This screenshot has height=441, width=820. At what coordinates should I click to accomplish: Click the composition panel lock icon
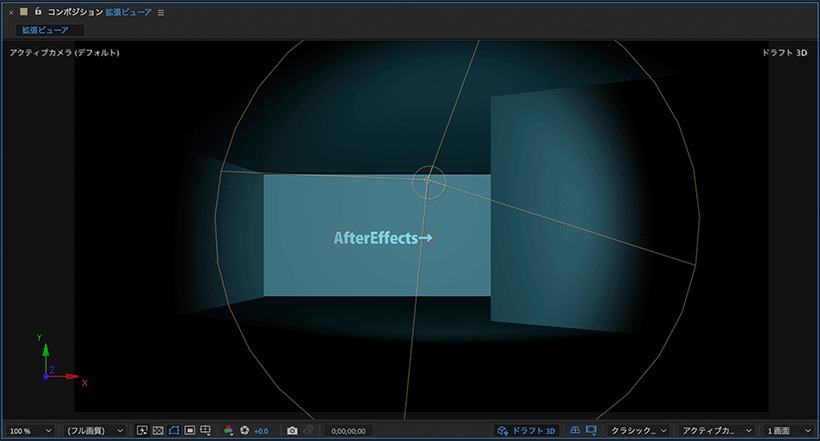[x=38, y=11]
